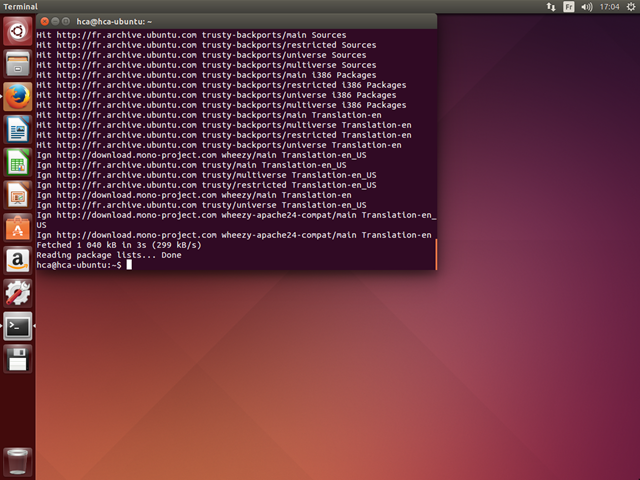Viewport: 640px width, 480px height.
Task: Click 'trusty/restricted Translation-en_US' line
Action: (206, 185)
